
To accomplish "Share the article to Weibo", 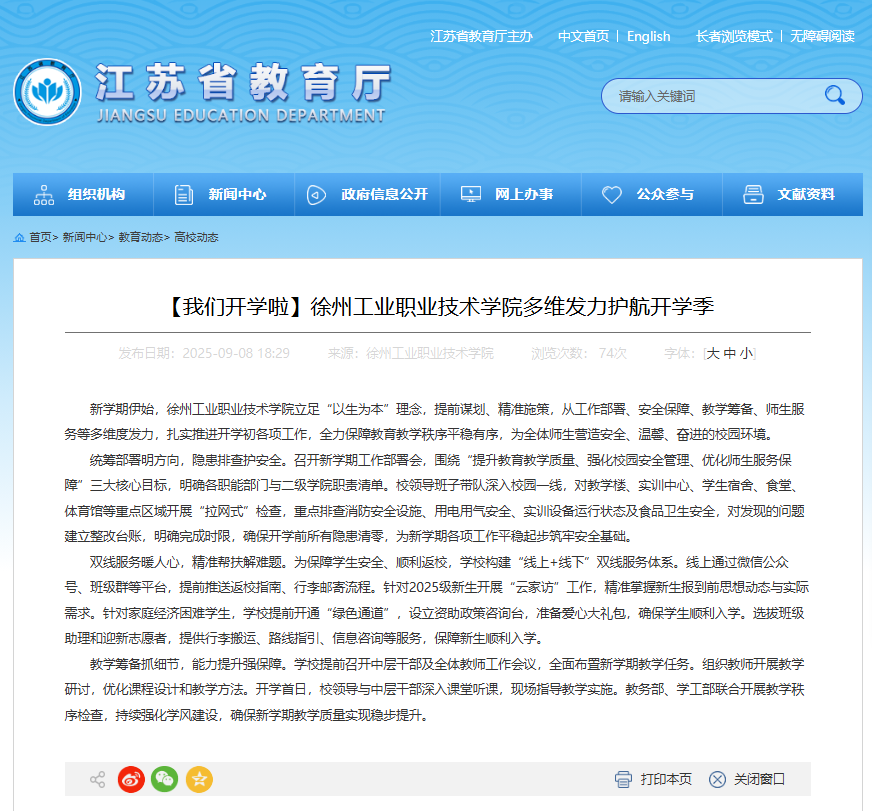I will click(x=131, y=779).
